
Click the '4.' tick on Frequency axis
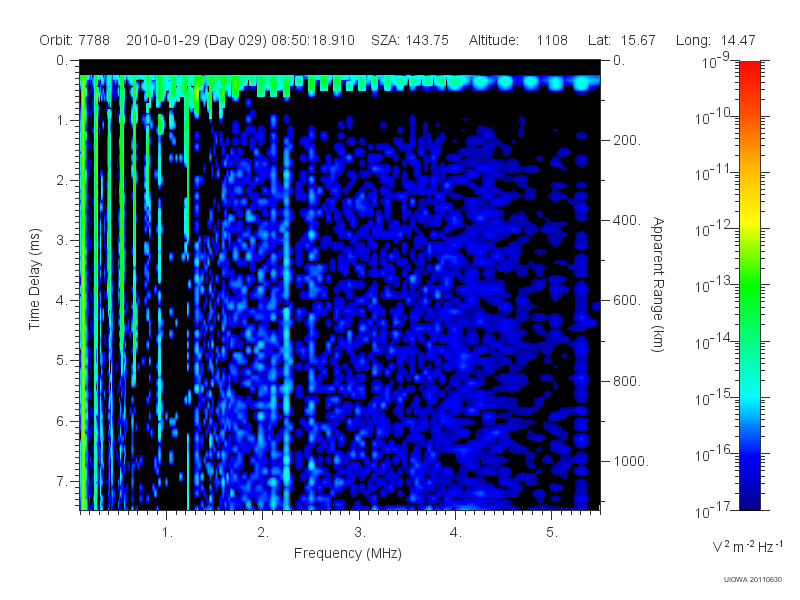456,533
